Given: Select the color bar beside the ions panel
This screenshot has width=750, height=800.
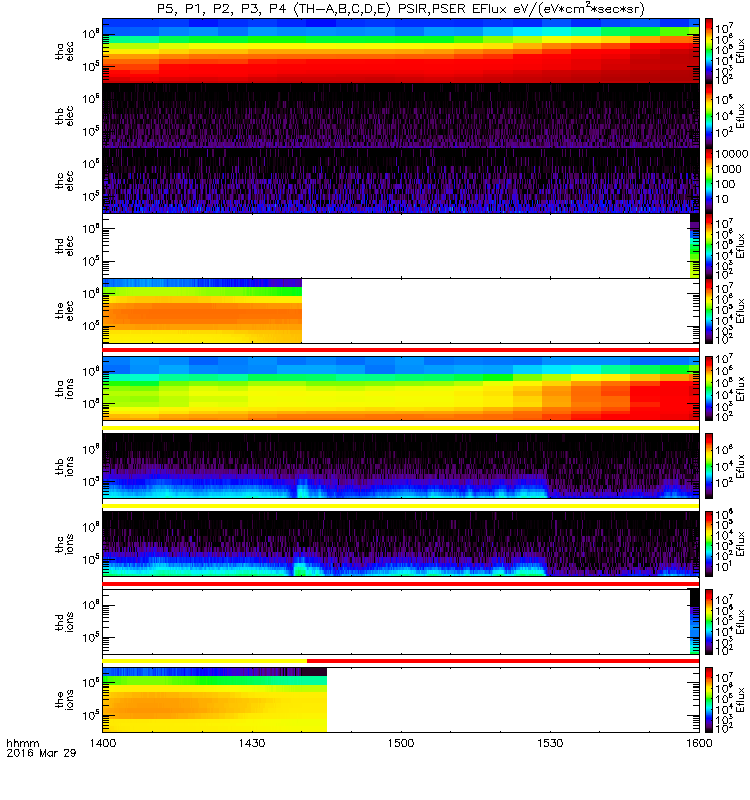Looking at the screenshot, I should click(709, 699).
